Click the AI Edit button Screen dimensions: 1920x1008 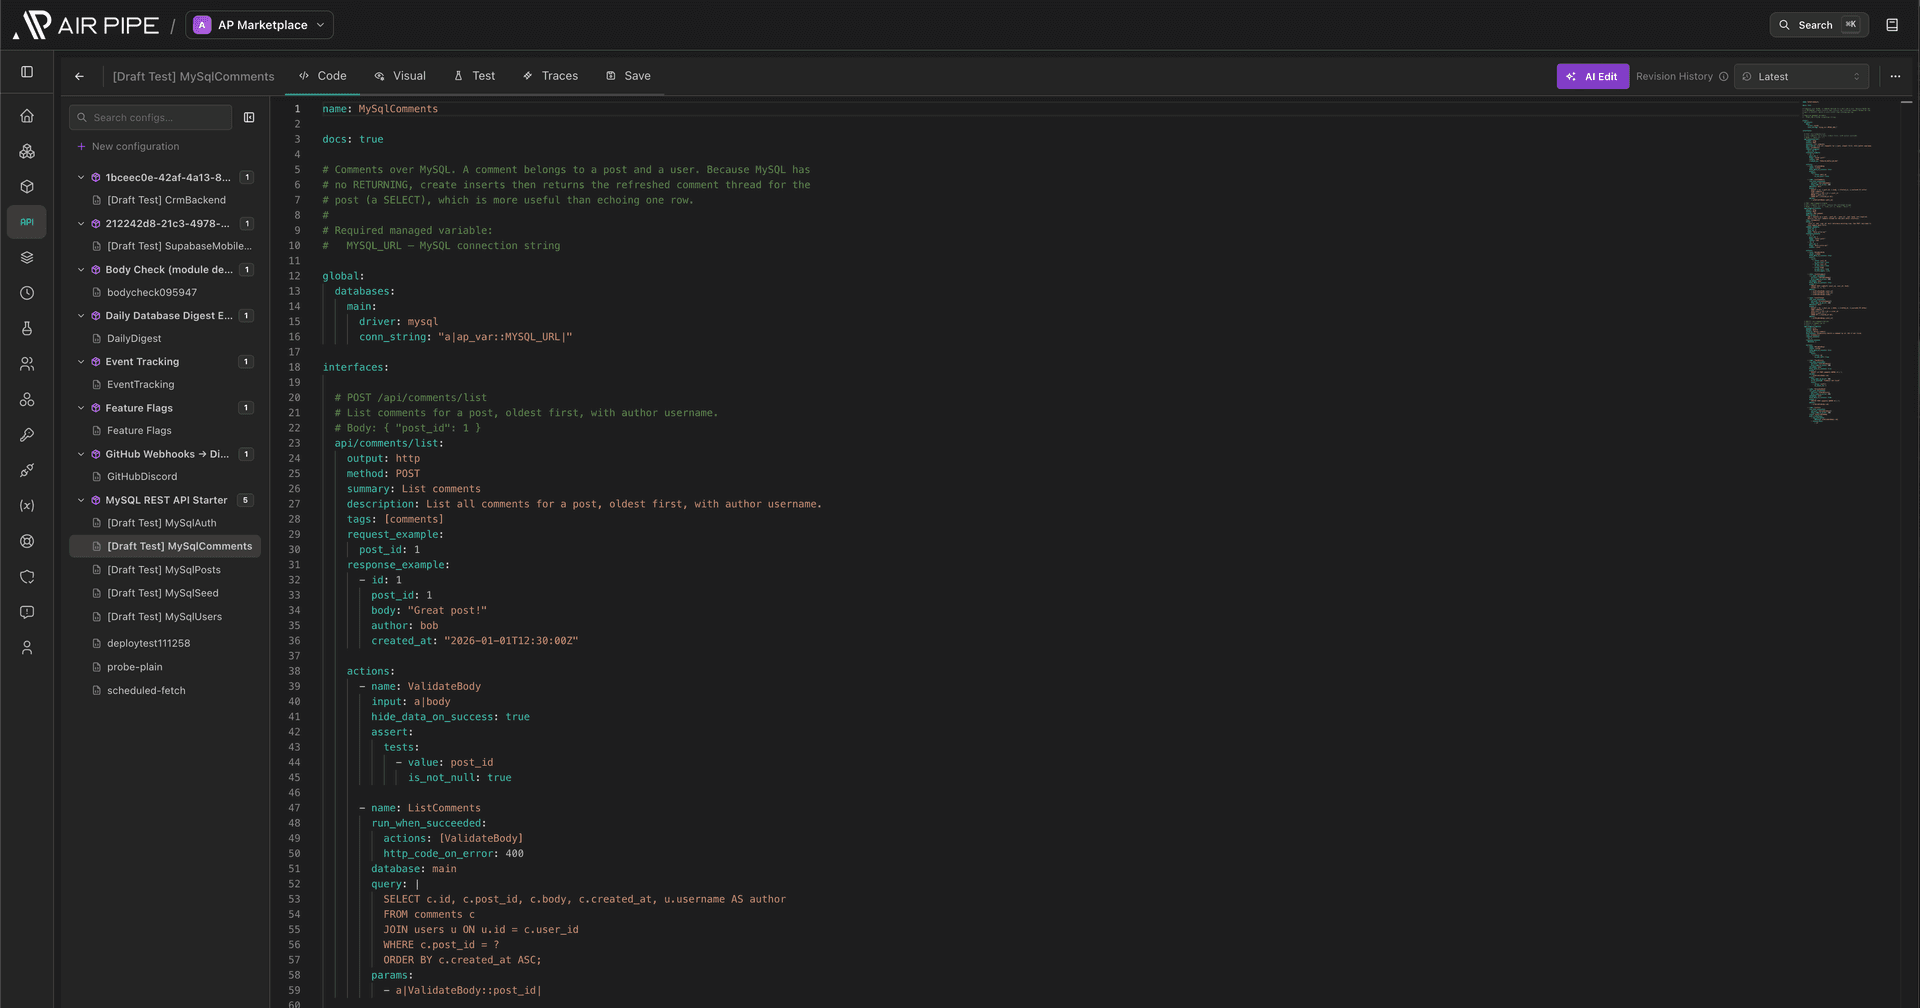(x=1592, y=76)
